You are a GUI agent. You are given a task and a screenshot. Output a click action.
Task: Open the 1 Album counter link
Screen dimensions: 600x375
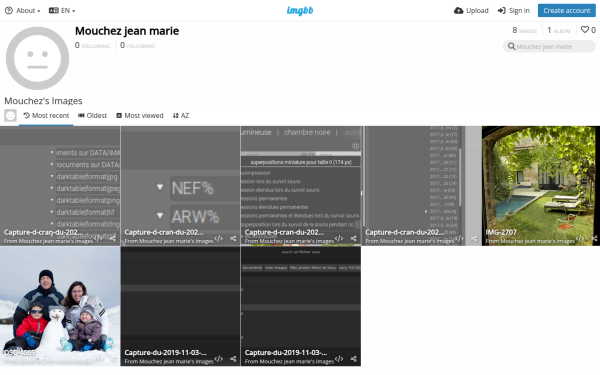click(559, 30)
